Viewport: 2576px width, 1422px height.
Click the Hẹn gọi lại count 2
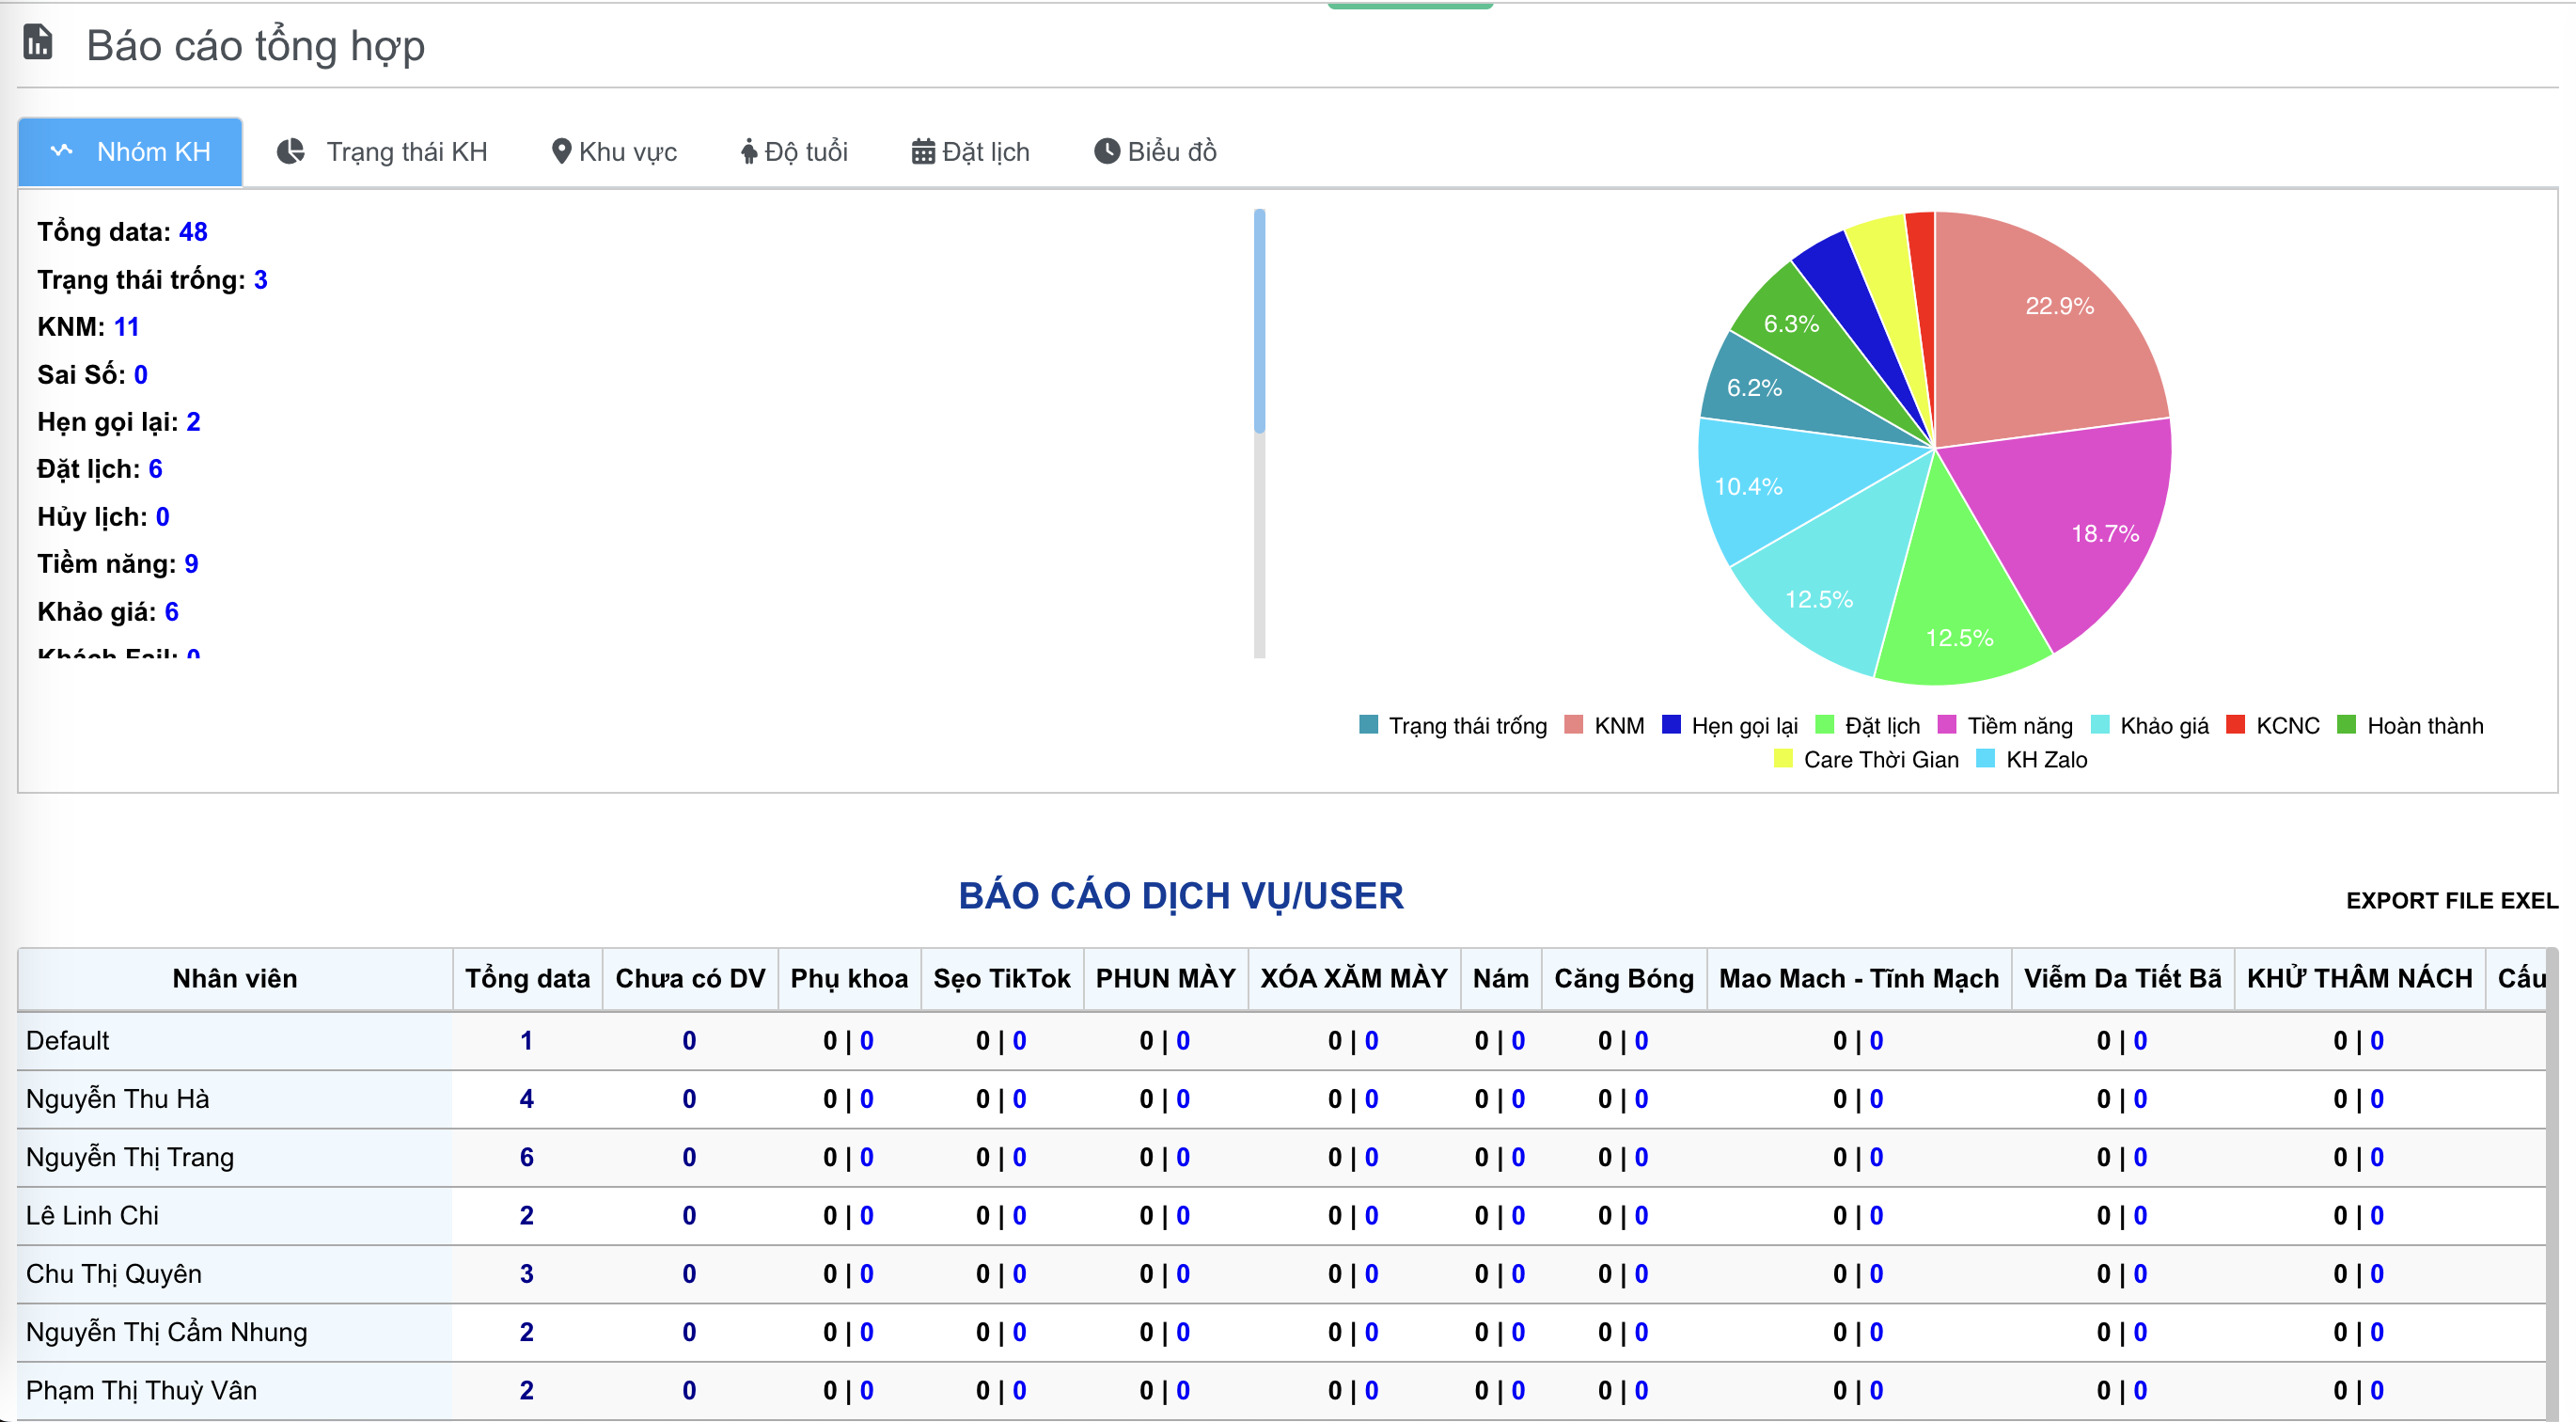coord(193,421)
